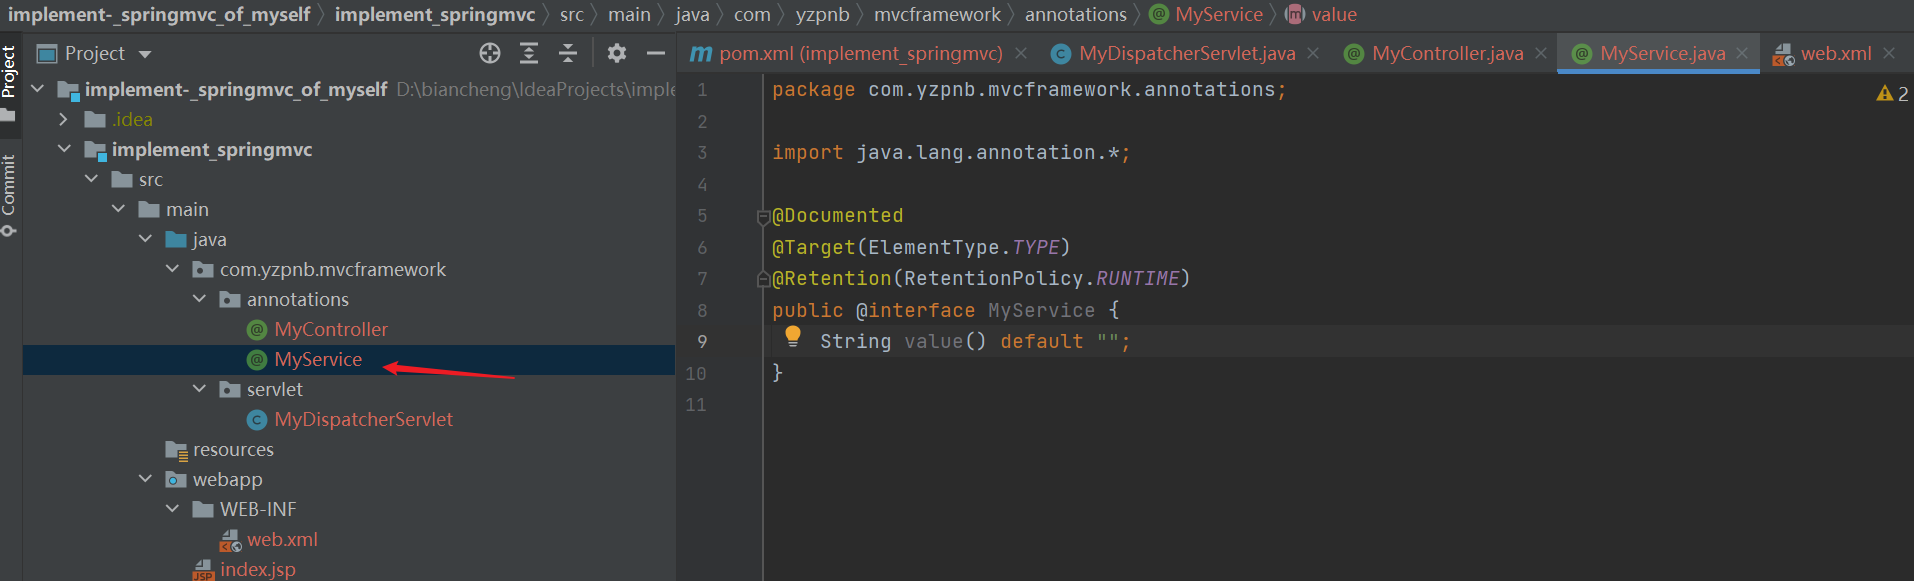1914x581 pixels.
Task: Collapse the implement_springmvc module
Action: click(64, 149)
